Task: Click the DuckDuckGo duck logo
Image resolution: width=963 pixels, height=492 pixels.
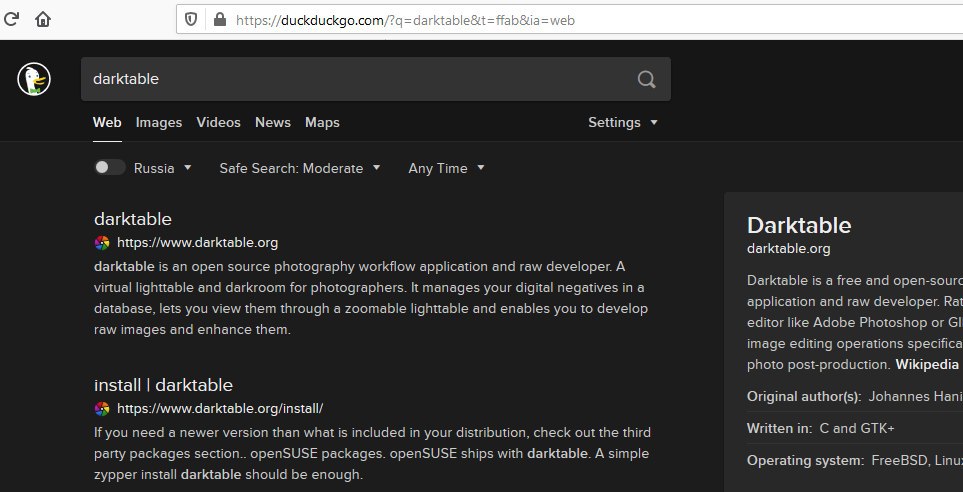Action: point(34,79)
